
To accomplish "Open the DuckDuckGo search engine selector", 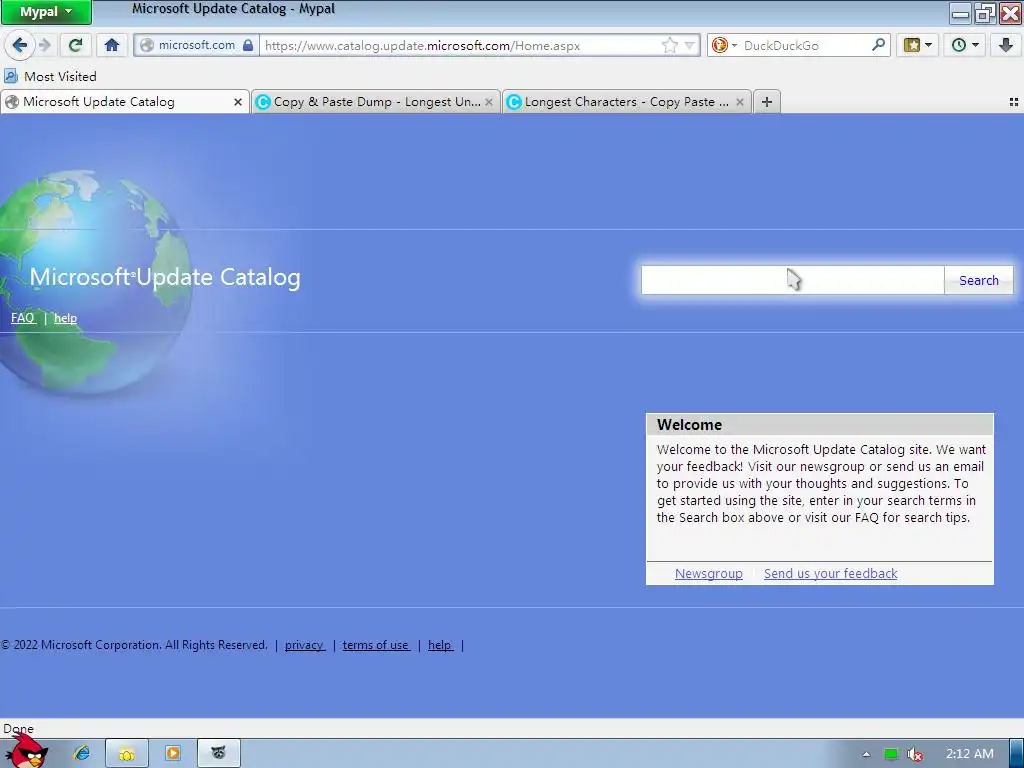I will pos(724,45).
